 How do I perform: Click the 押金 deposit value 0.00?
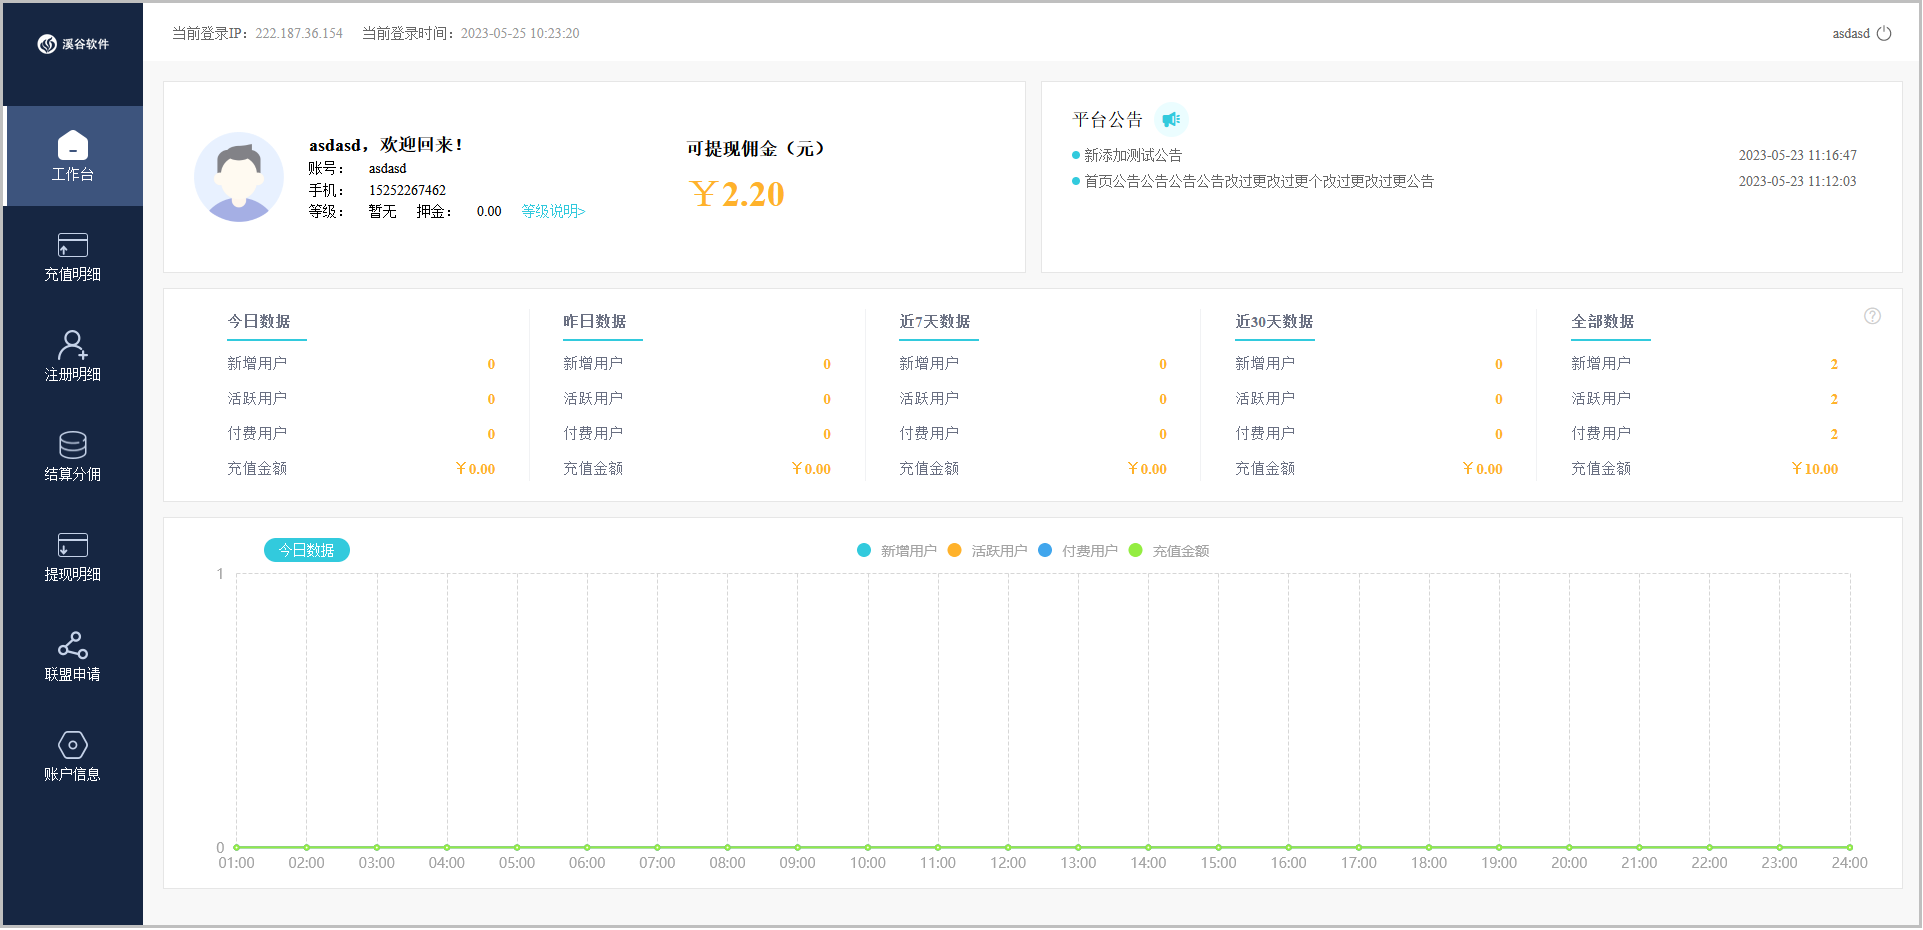pos(489,211)
